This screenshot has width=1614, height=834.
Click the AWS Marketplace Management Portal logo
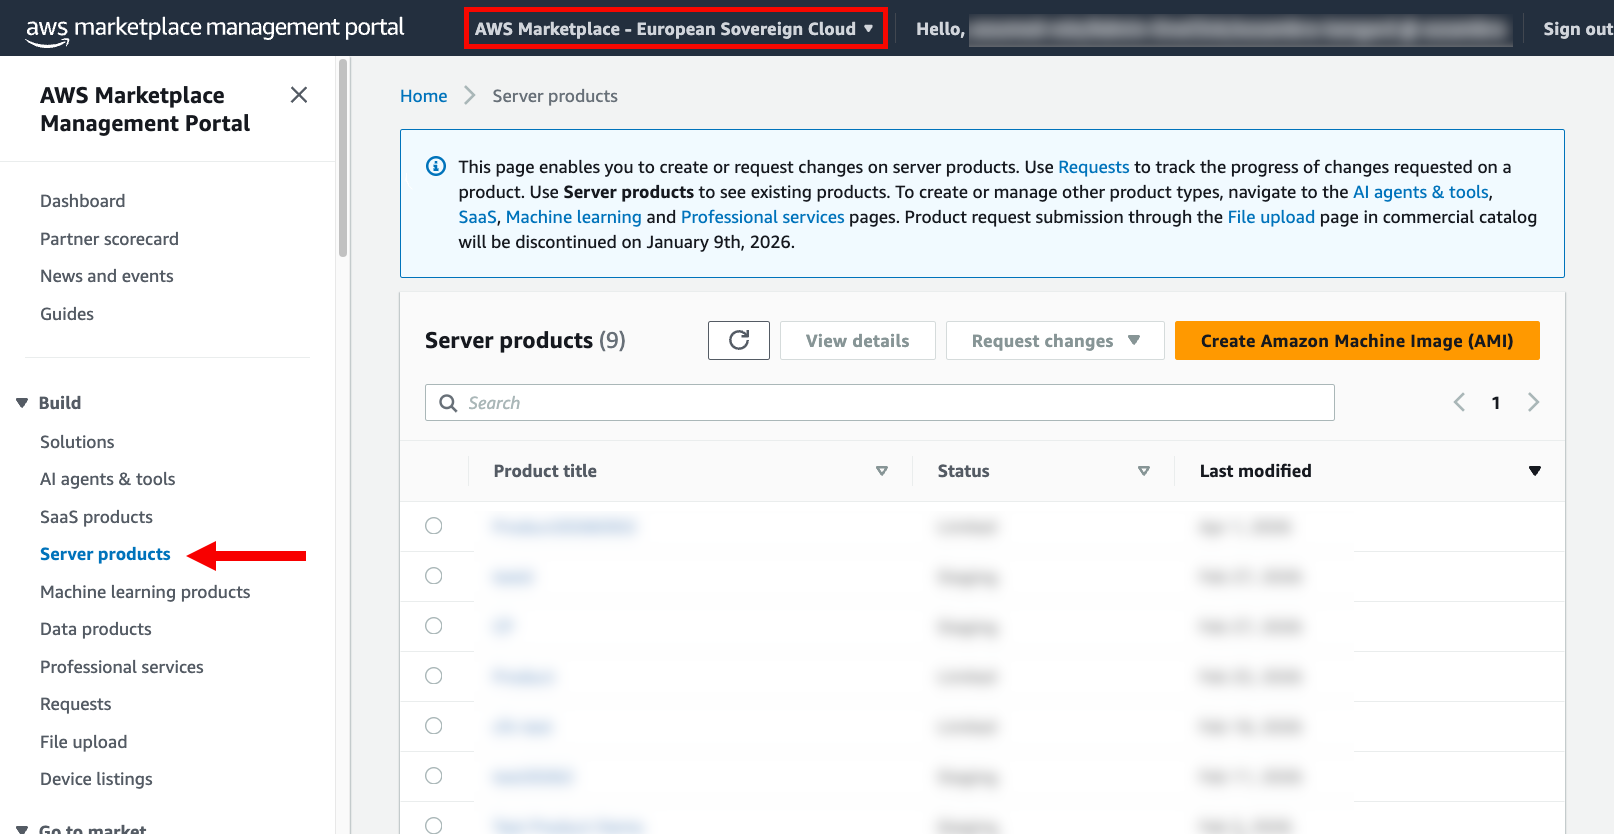[215, 28]
